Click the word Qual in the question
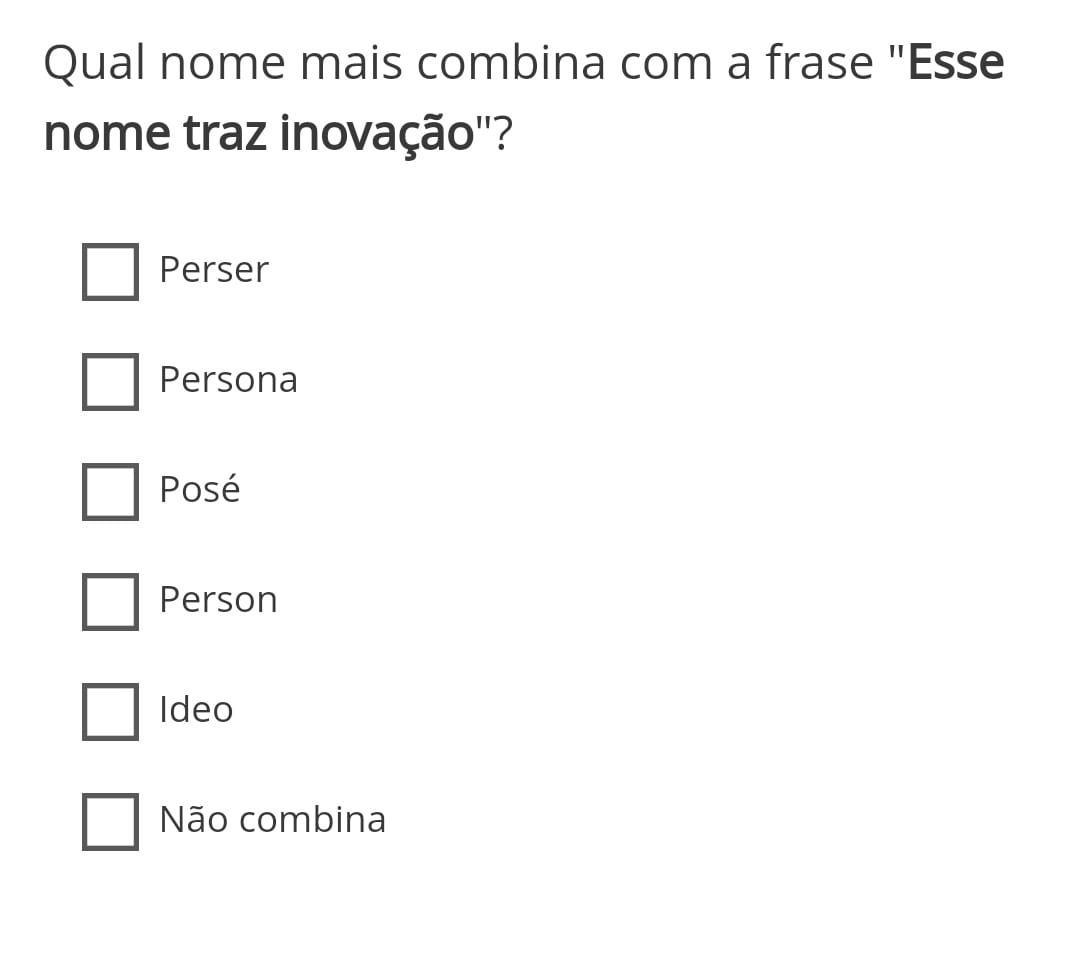1080x954 pixels. coord(95,64)
